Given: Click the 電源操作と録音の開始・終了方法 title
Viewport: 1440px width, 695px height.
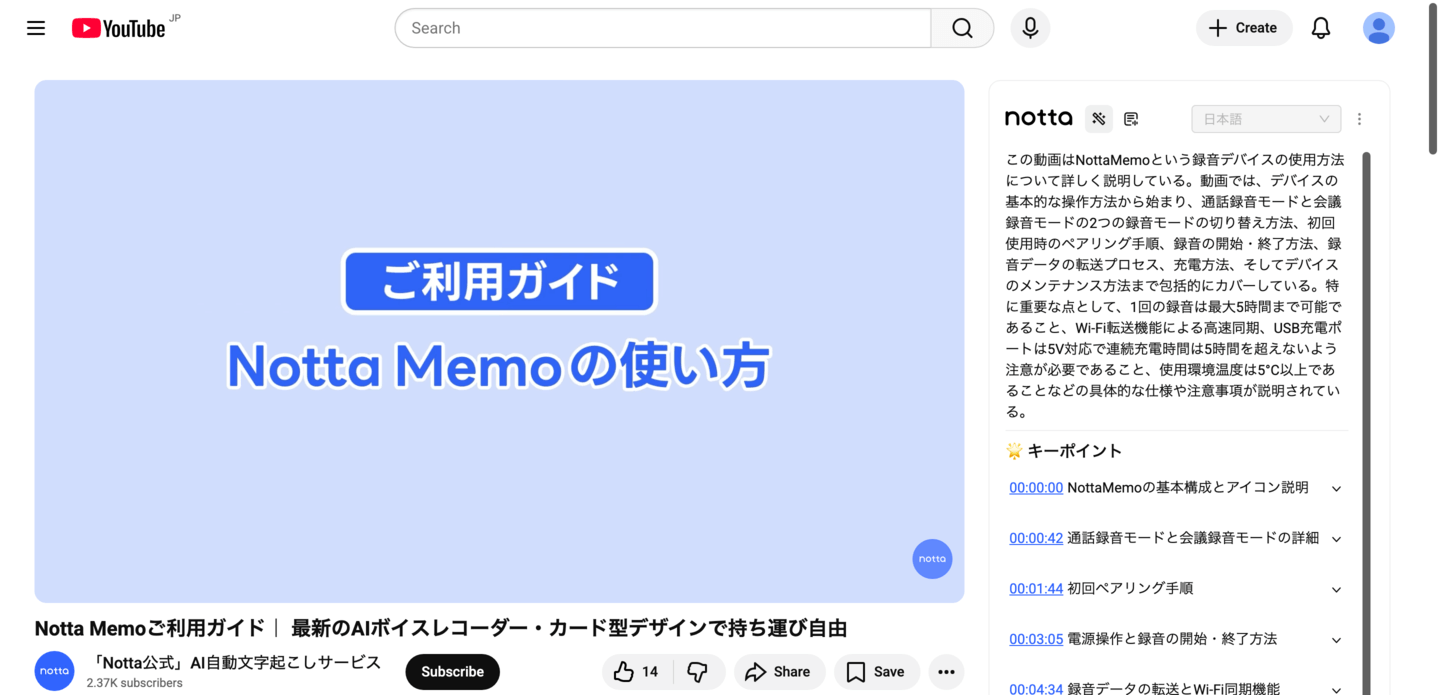Looking at the screenshot, I should [x=1172, y=639].
